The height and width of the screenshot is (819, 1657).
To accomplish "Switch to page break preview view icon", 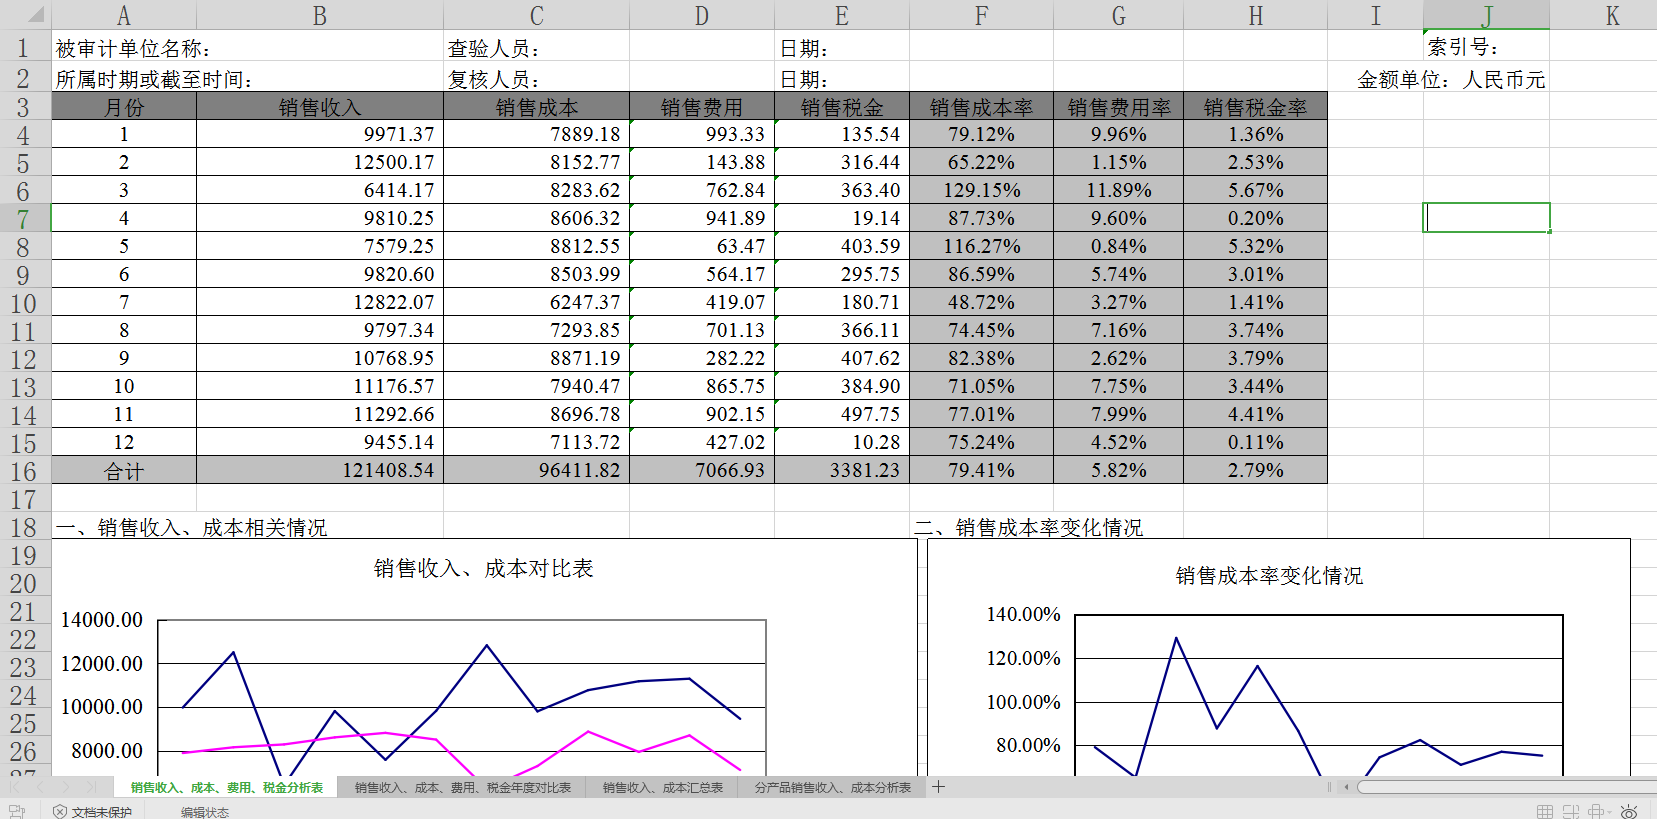I will click(x=1571, y=811).
